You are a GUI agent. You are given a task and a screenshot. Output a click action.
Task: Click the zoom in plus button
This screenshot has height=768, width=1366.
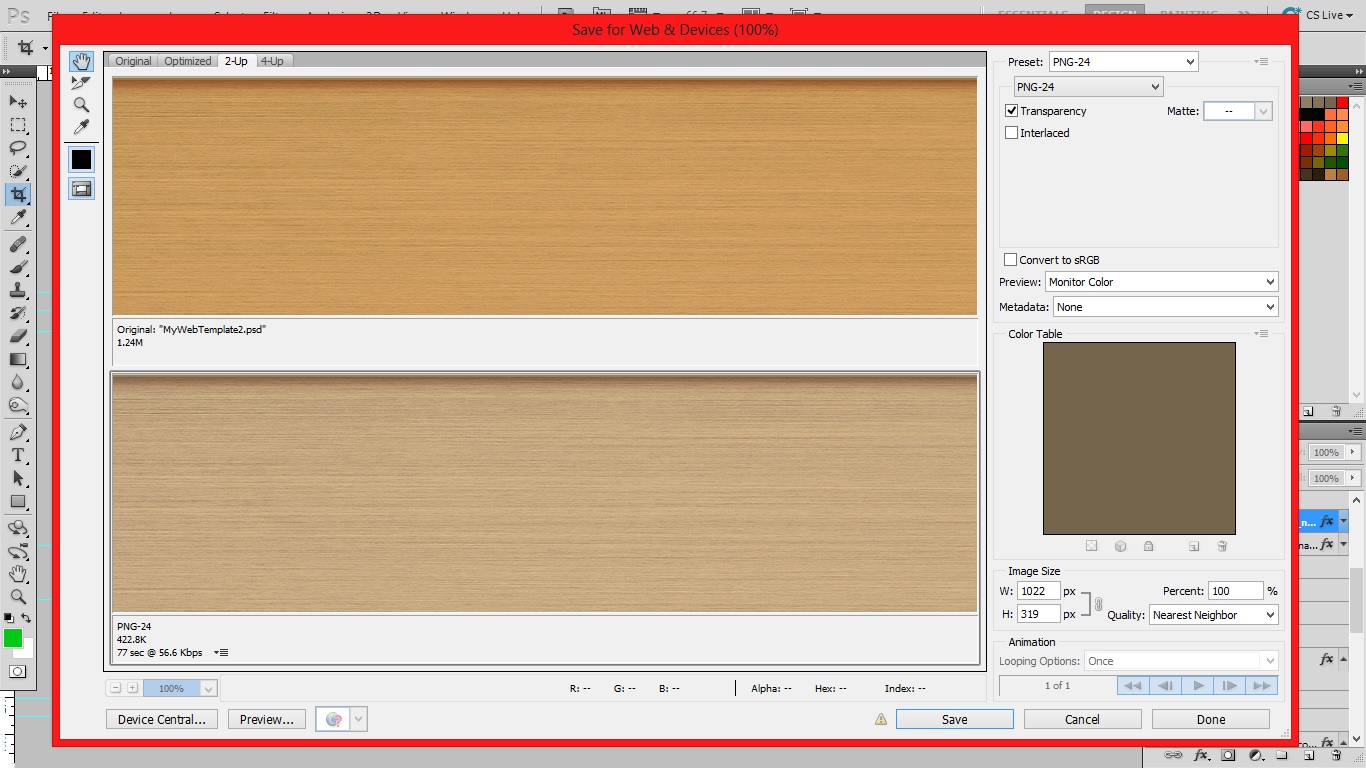coord(132,688)
